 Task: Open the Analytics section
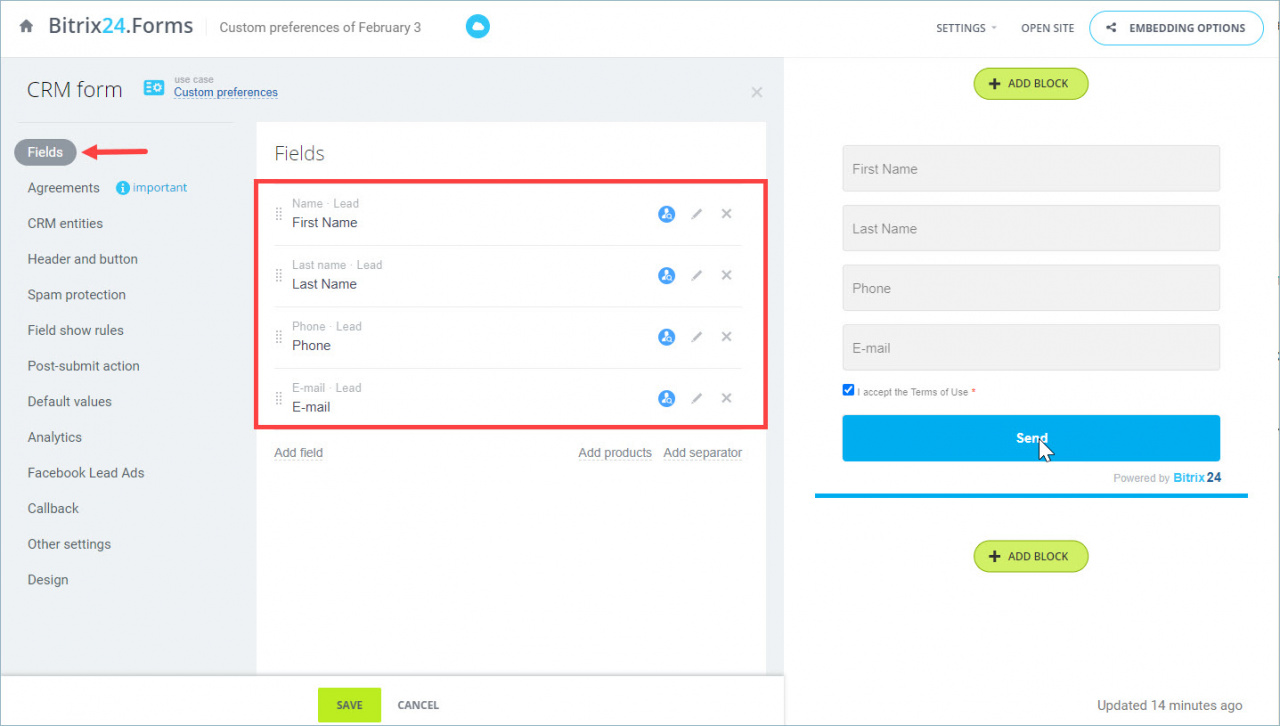[55, 437]
